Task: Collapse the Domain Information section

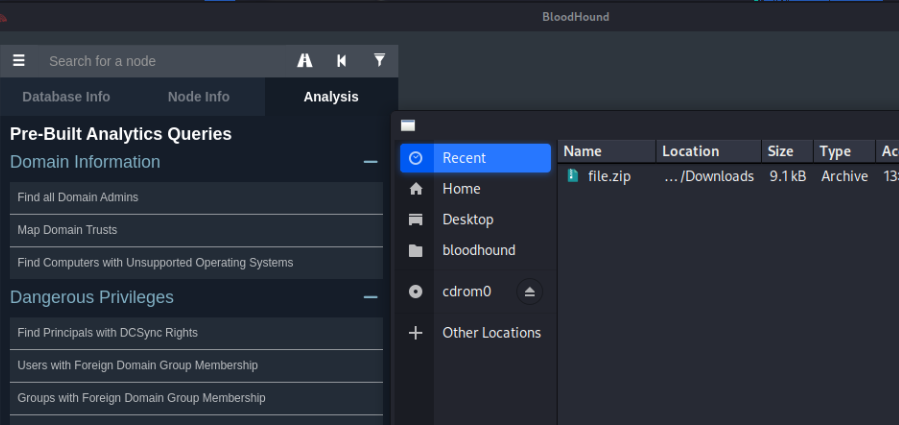Action: click(370, 162)
